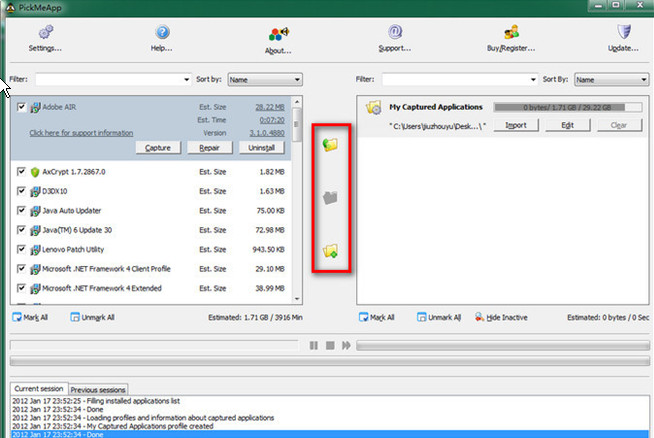Click Mark All under captured applications
Viewport: 654px width, 438px height.
click(377, 317)
